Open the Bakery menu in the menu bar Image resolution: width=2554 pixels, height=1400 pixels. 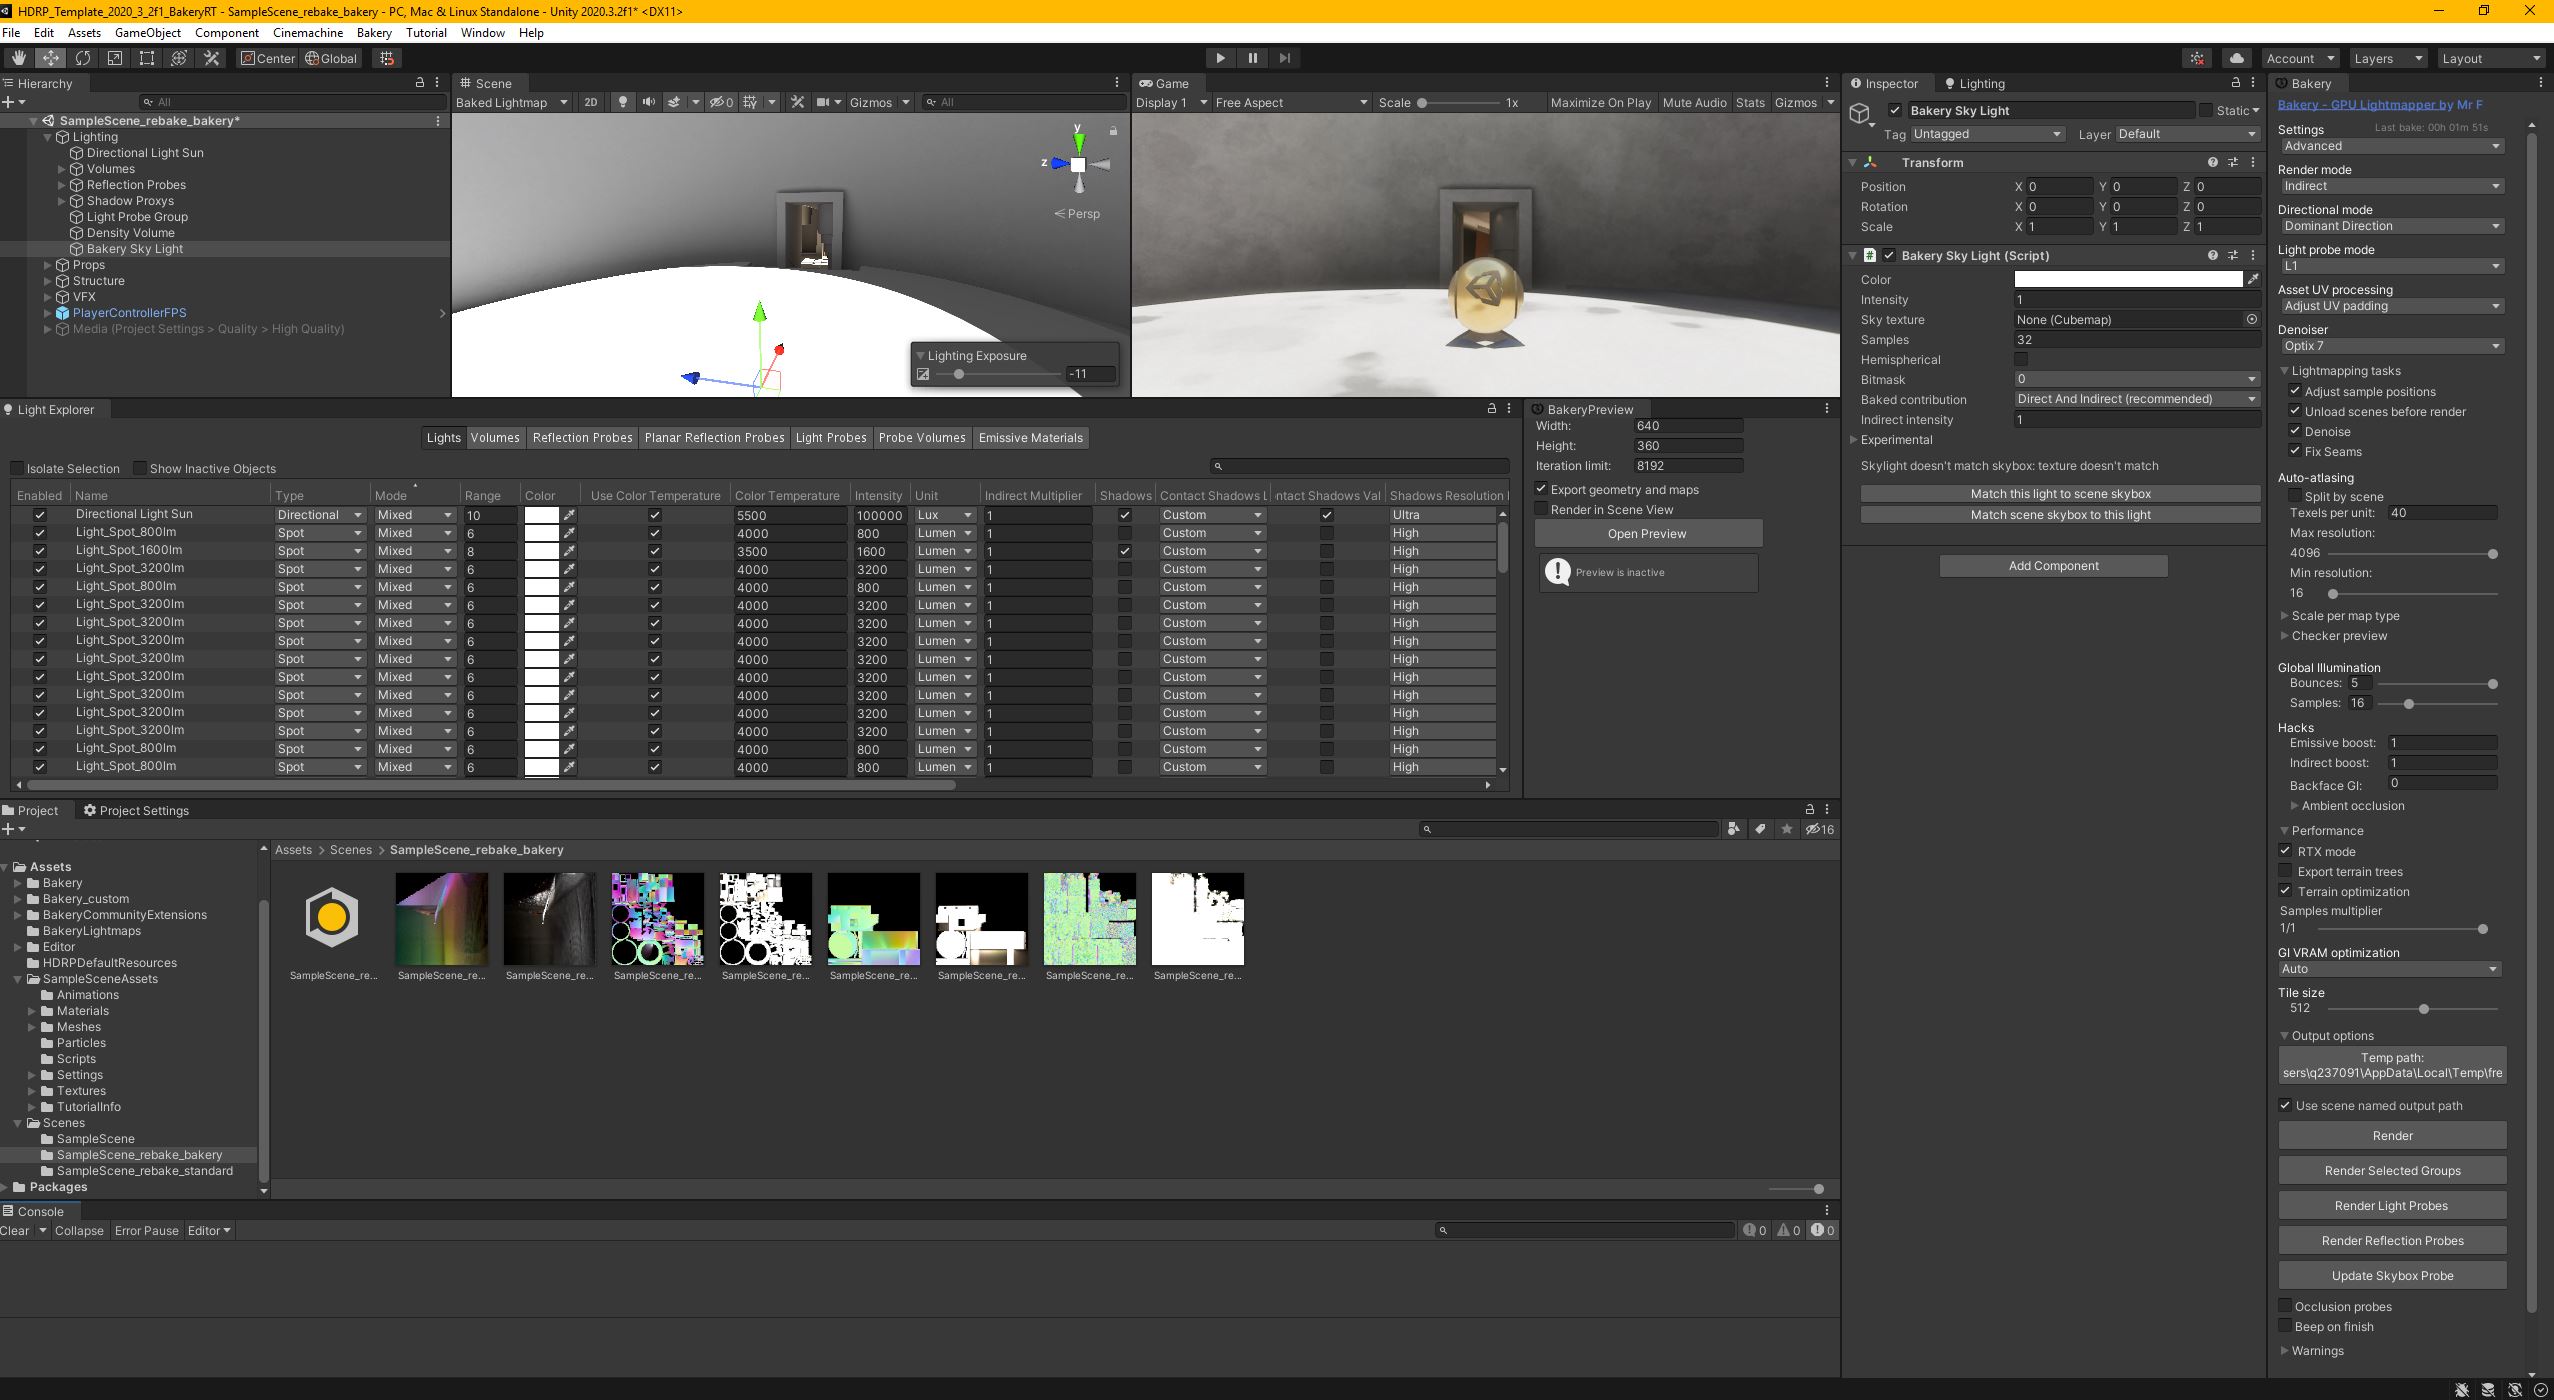[x=374, y=32]
